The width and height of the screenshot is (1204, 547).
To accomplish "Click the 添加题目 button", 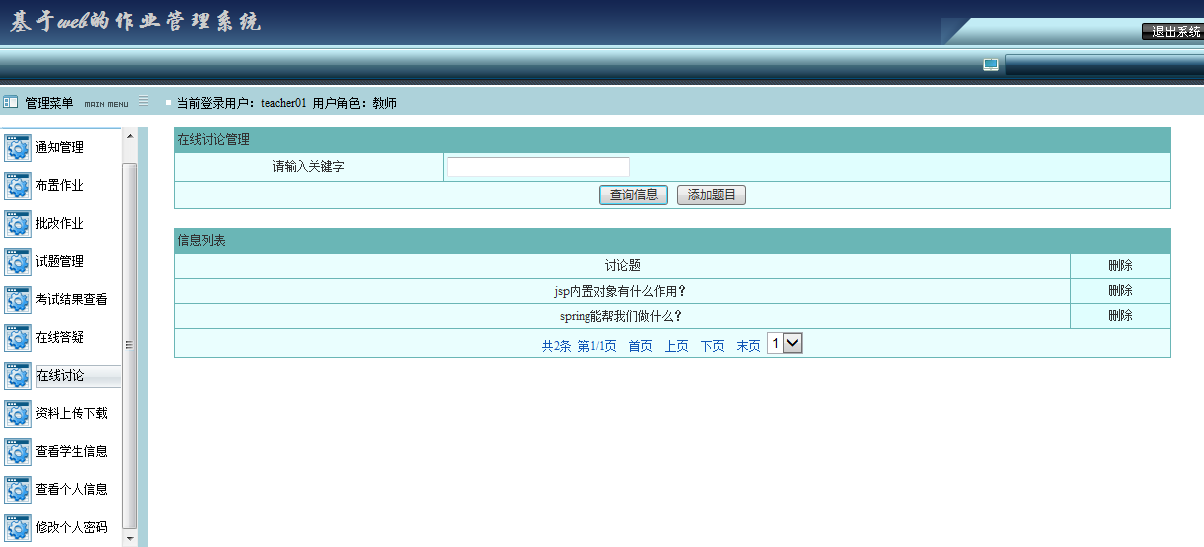I will 711,195.
